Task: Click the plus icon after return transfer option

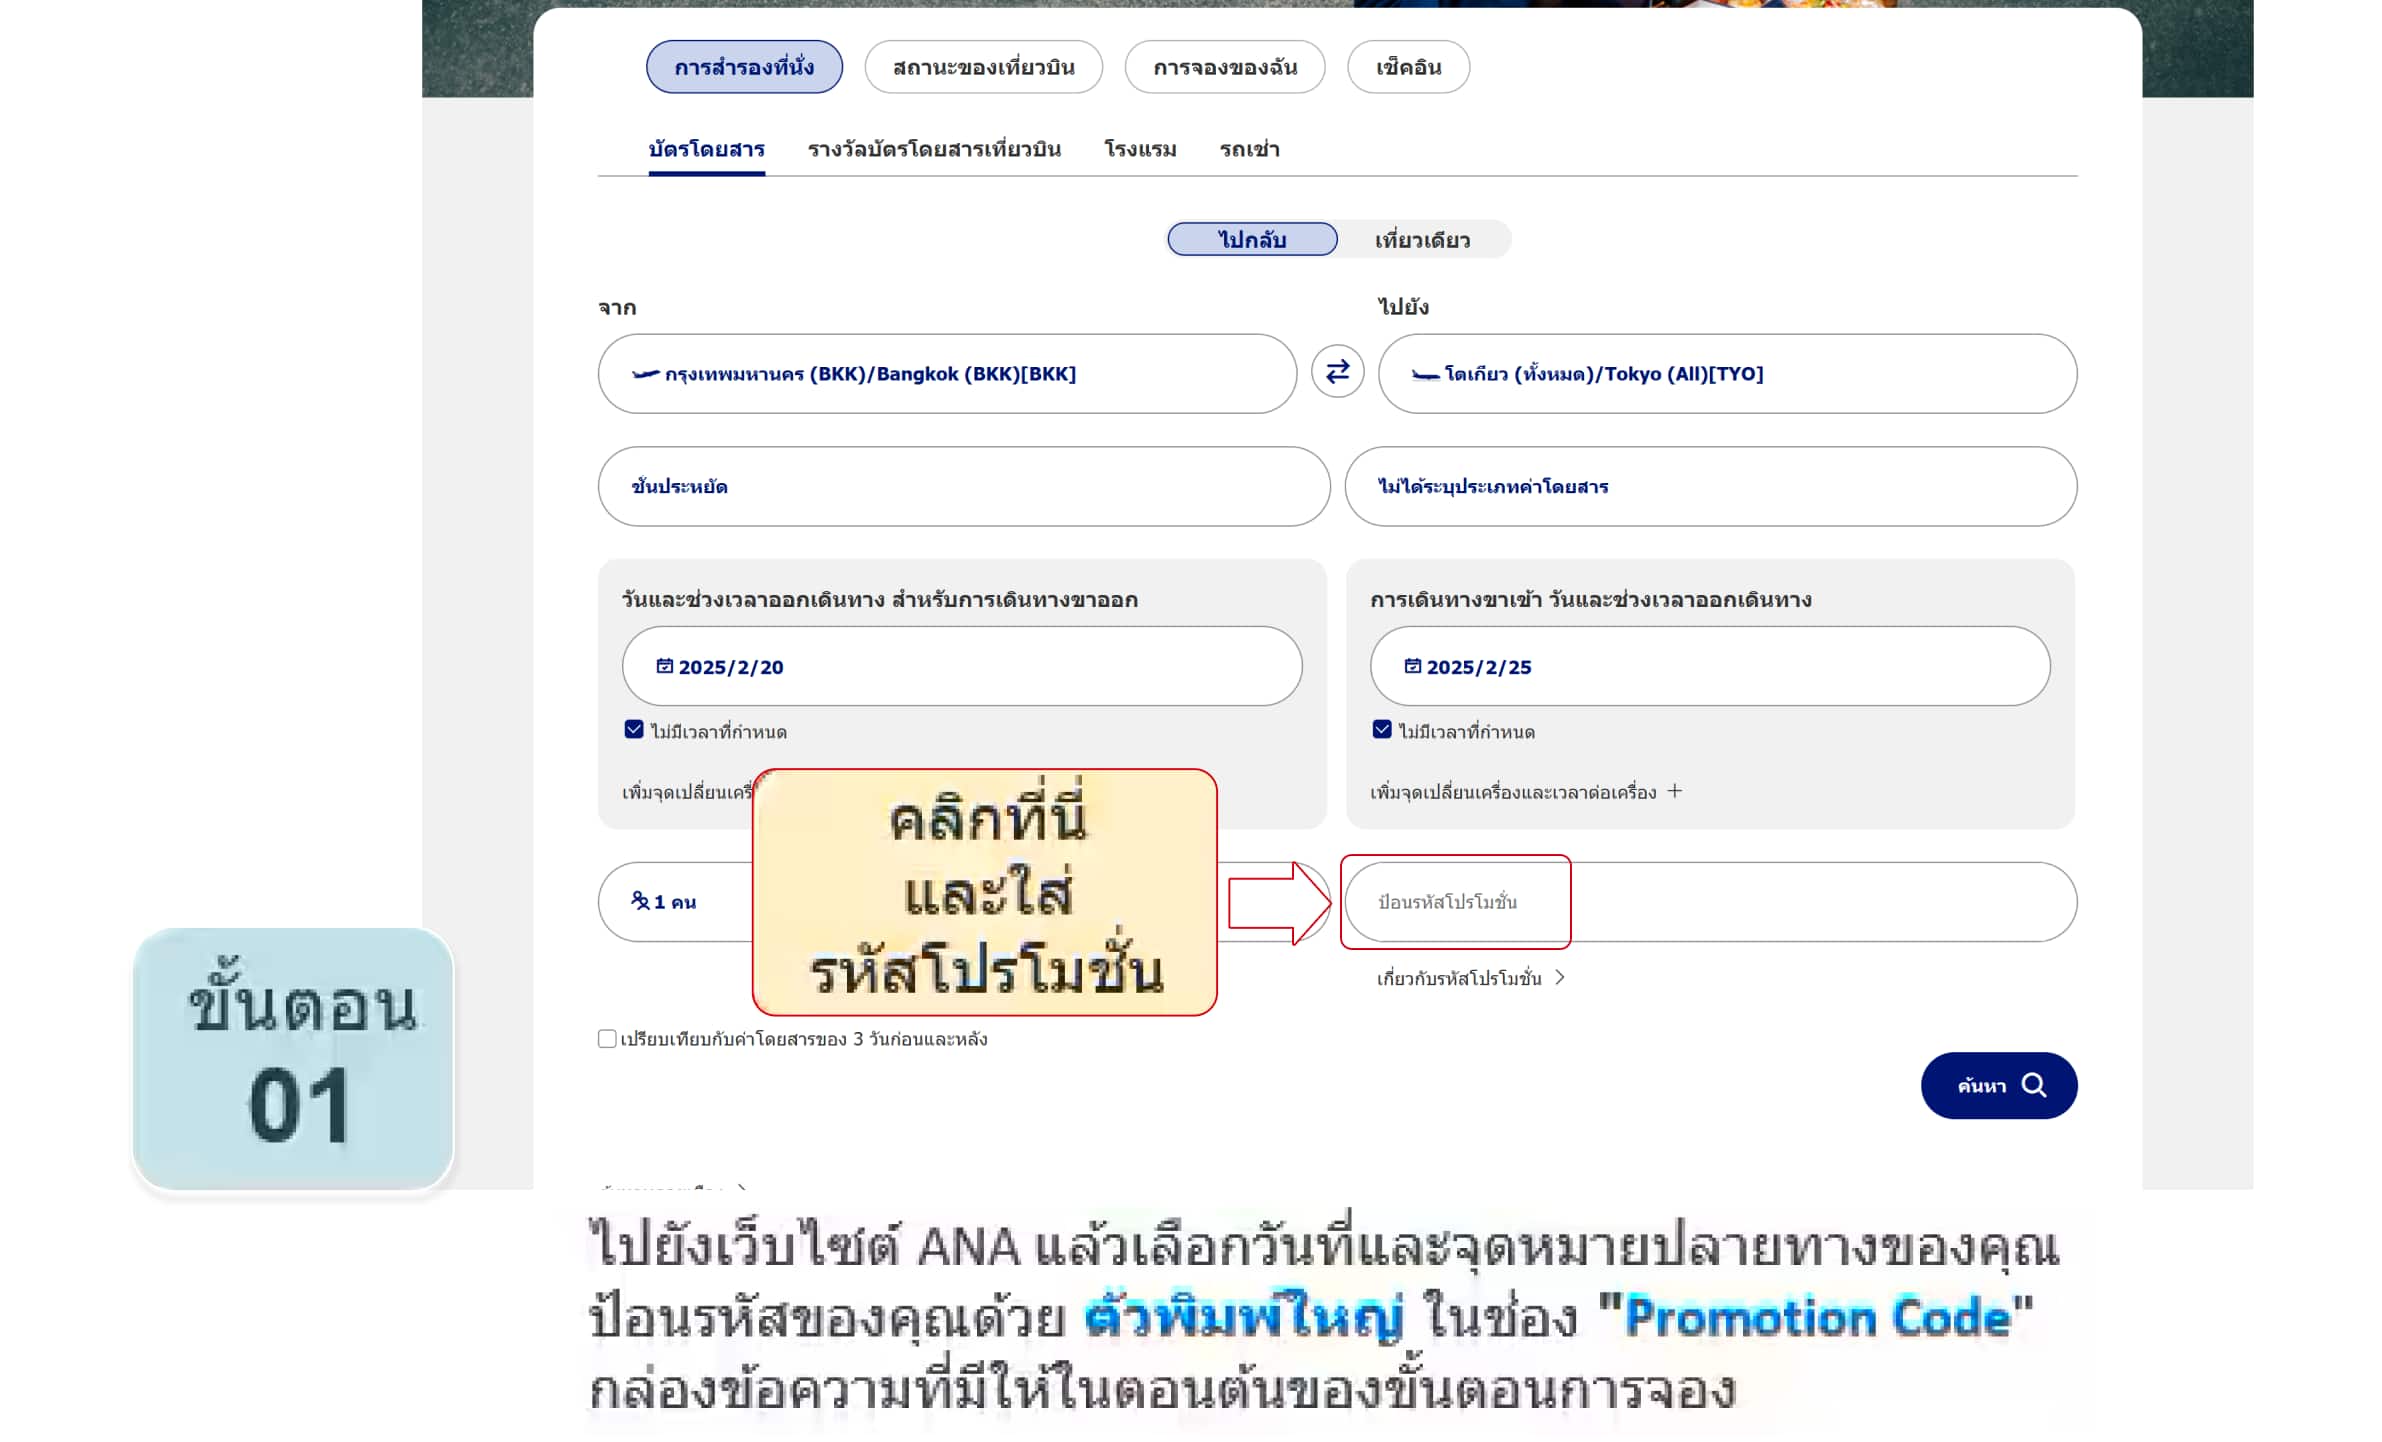Action: pyautogui.click(x=1675, y=791)
